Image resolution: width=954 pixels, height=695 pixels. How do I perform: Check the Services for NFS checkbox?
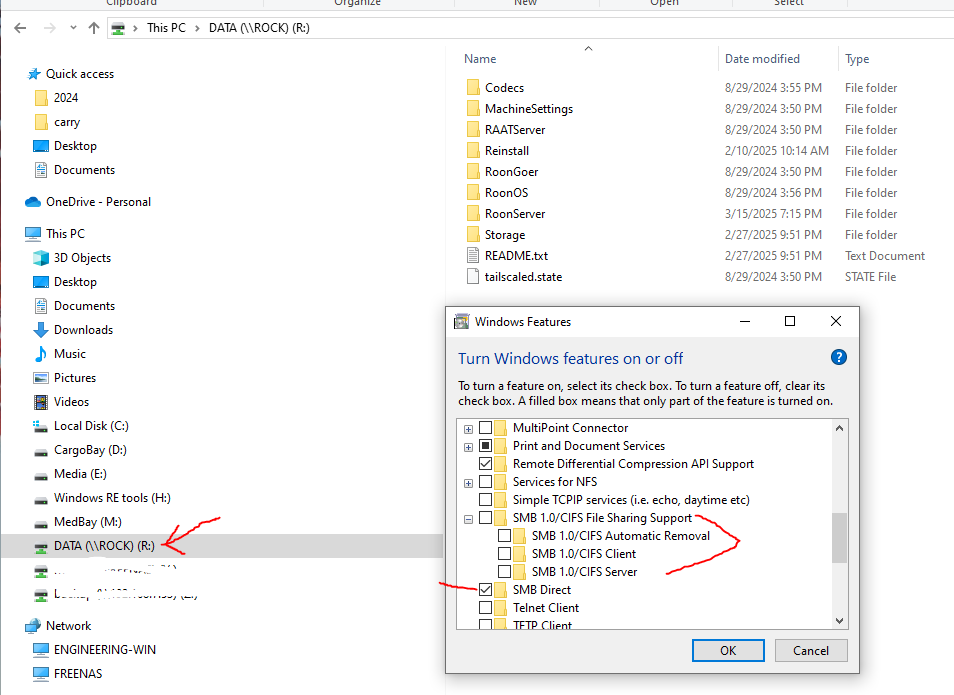tap(486, 482)
